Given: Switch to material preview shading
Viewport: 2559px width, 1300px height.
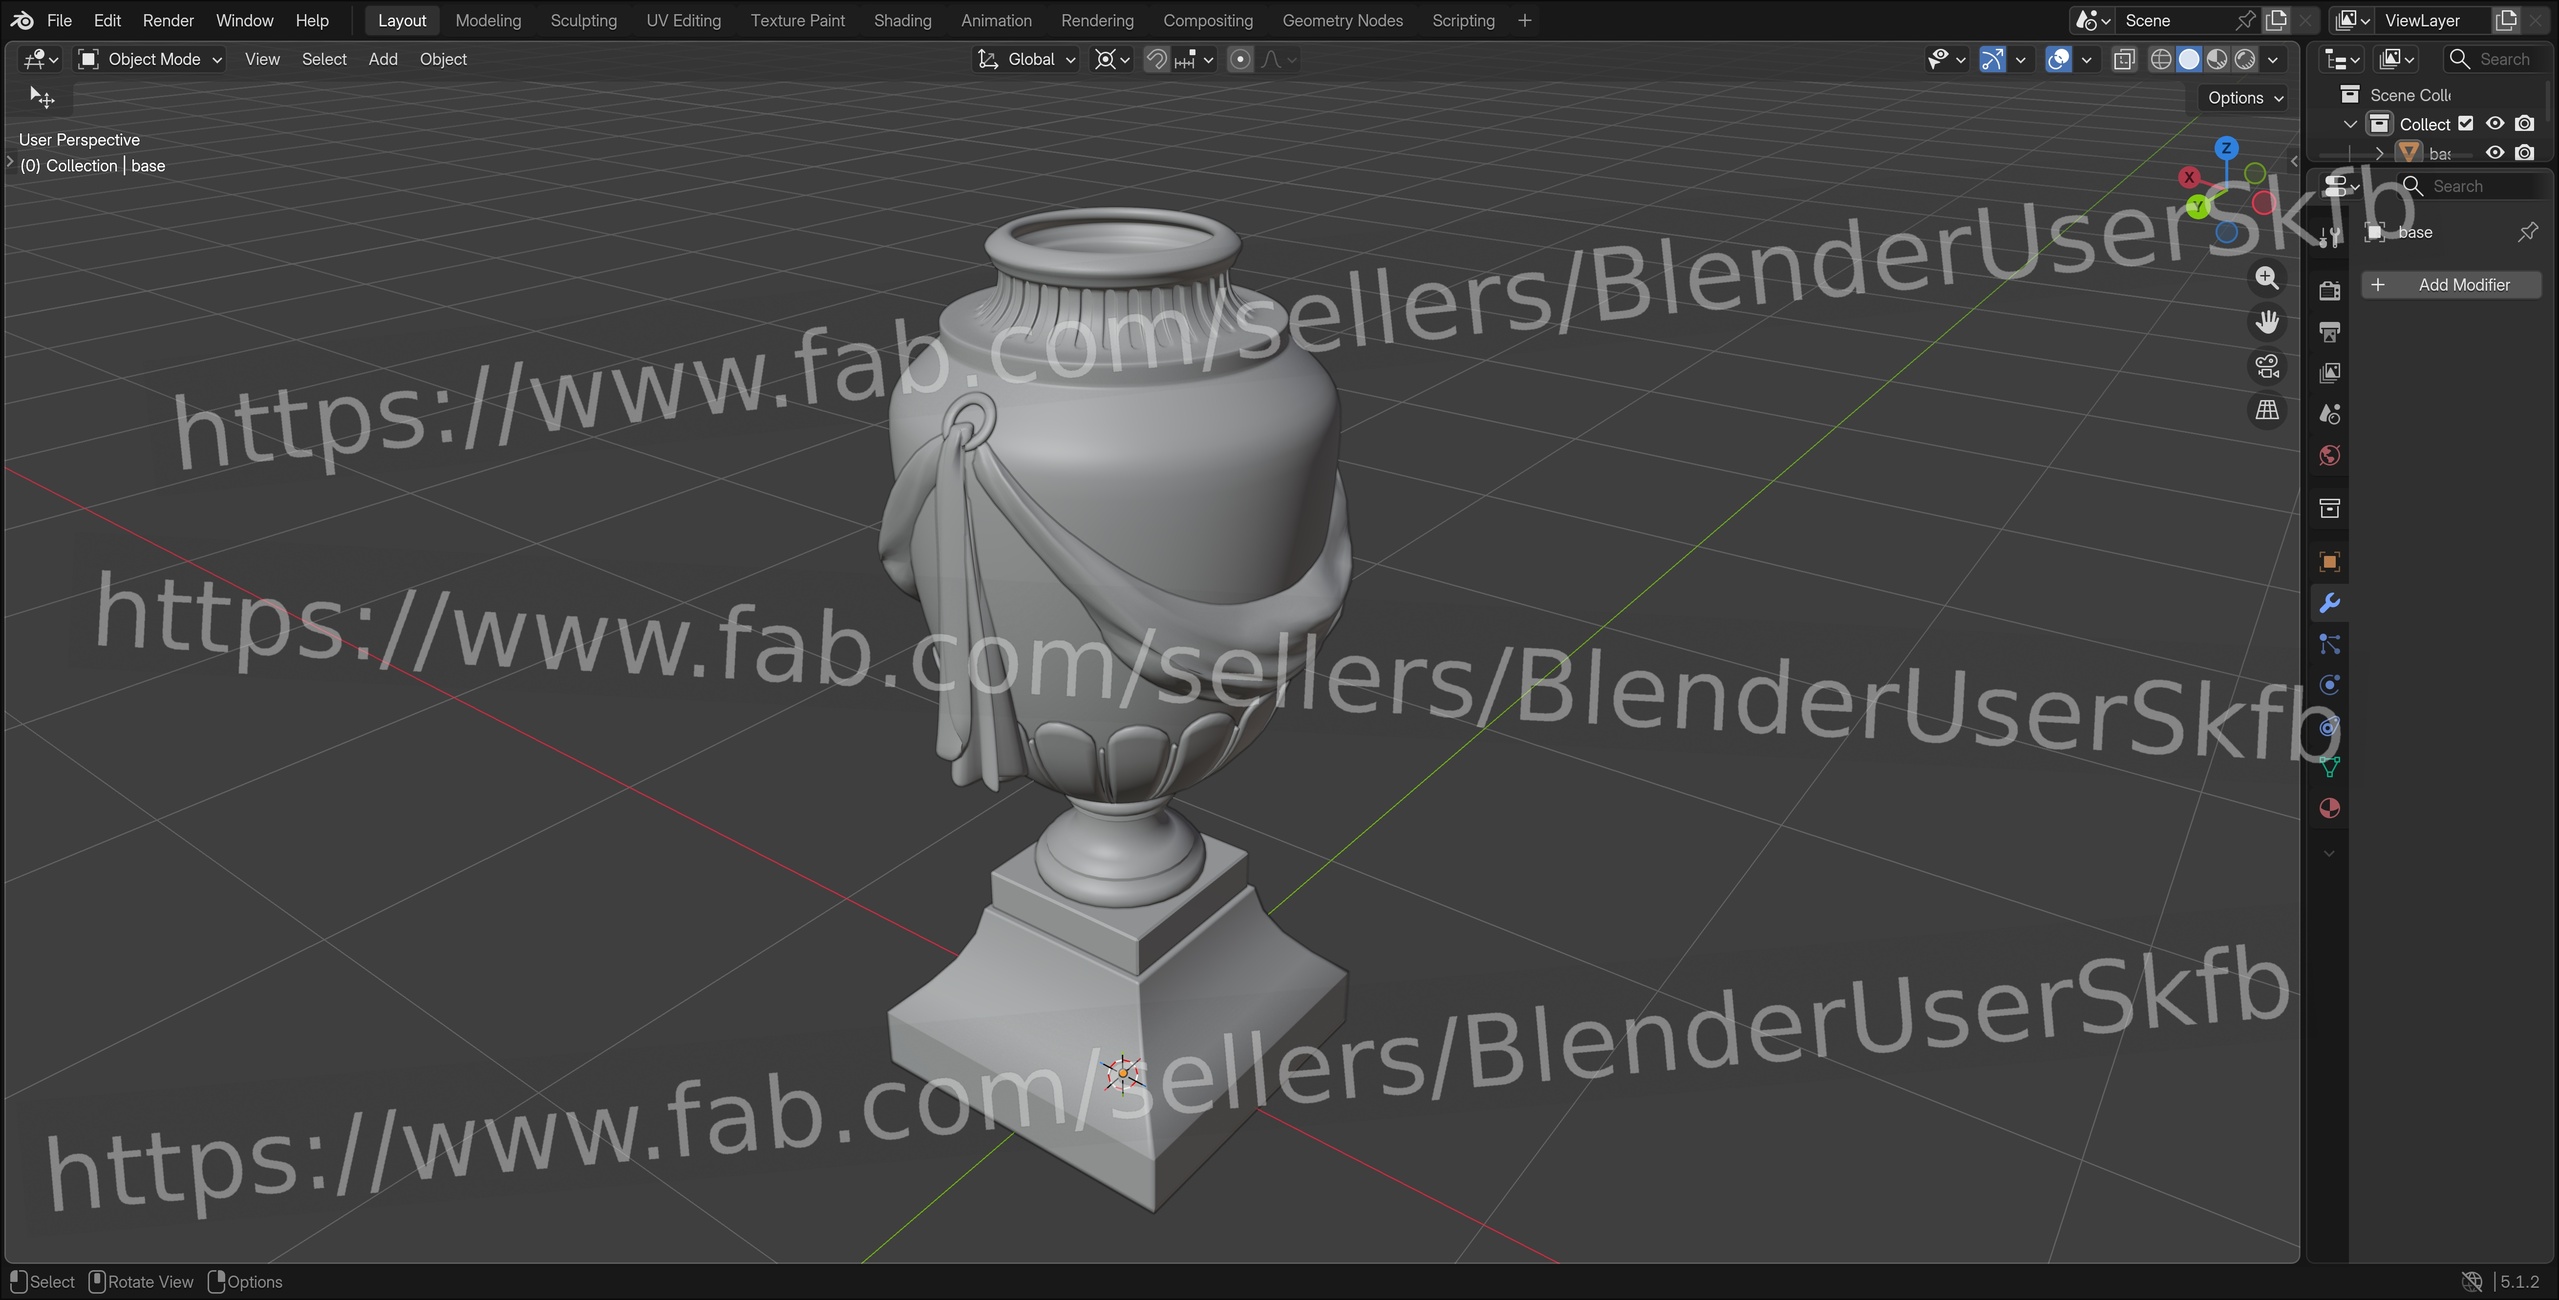Looking at the screenshot, I should pyautogui.click(x=2216, y=59).
